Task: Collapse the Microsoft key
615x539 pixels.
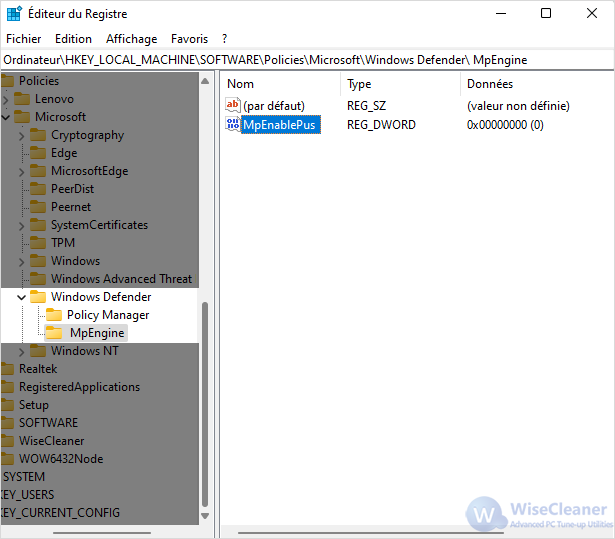Action: [5, 117]
